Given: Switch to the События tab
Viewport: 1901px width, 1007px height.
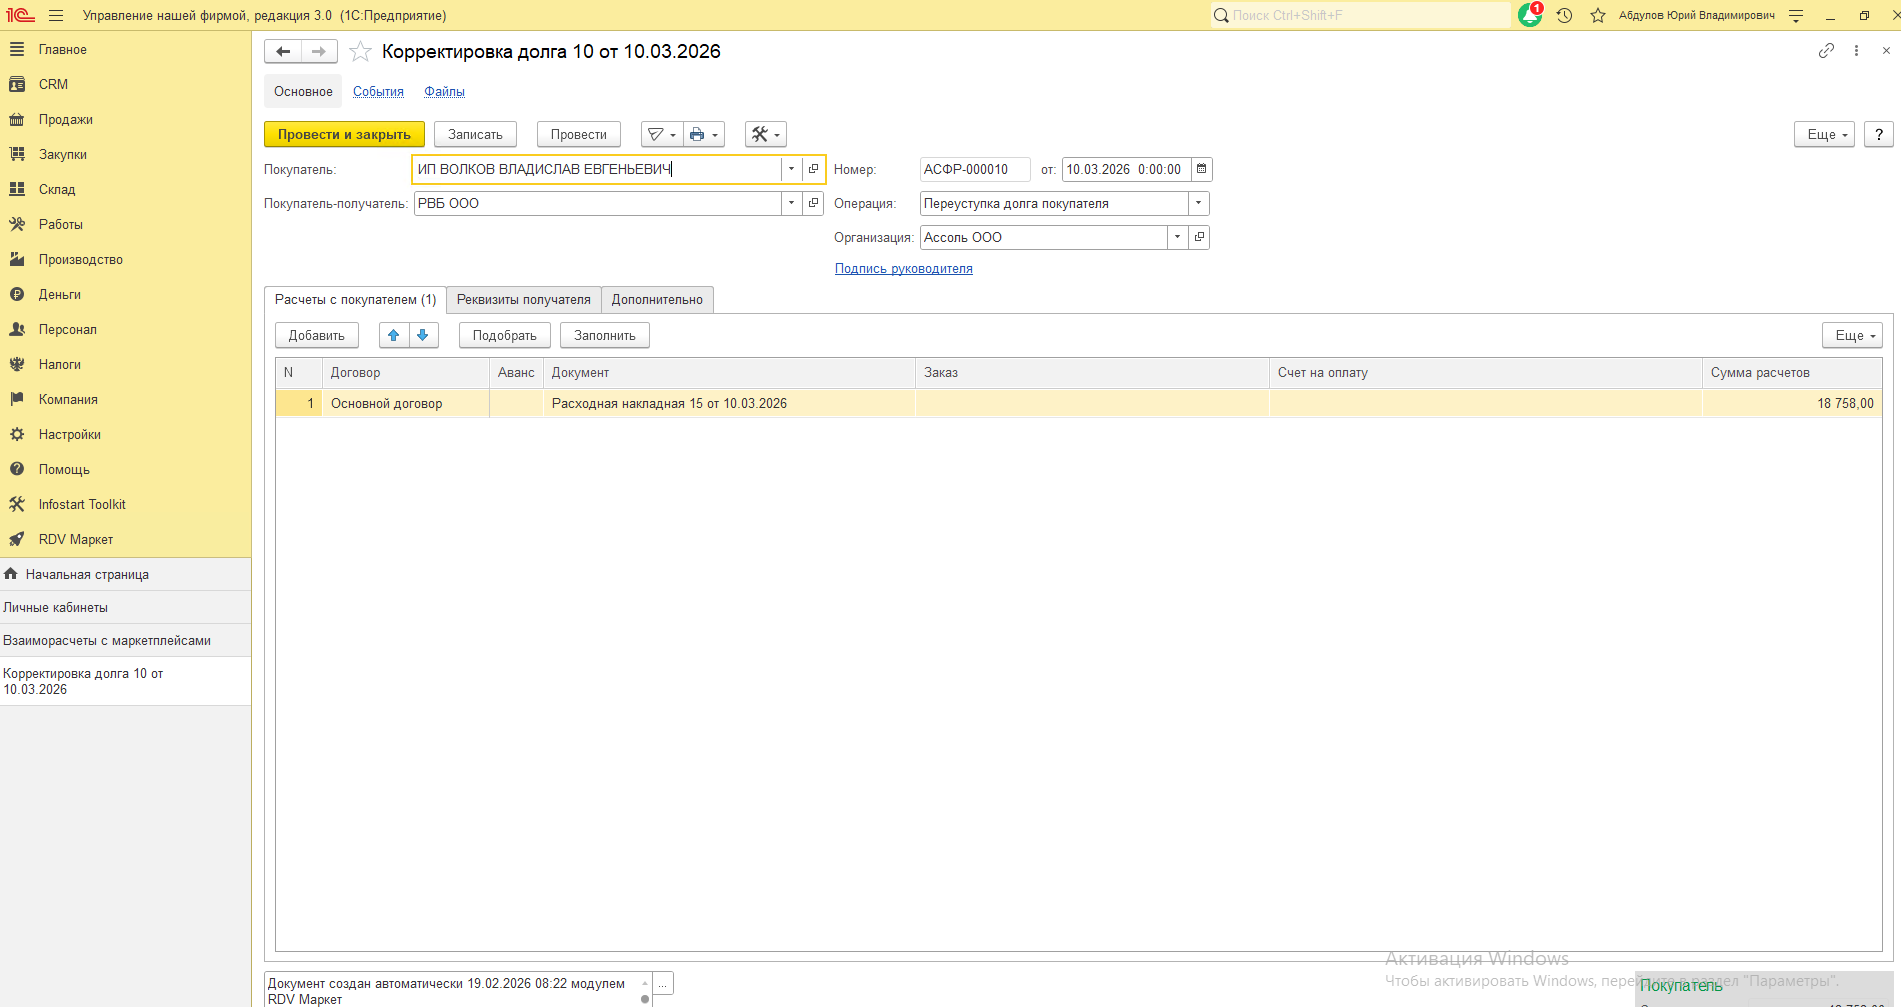Looking at the screenshot, I should (378, 91).
